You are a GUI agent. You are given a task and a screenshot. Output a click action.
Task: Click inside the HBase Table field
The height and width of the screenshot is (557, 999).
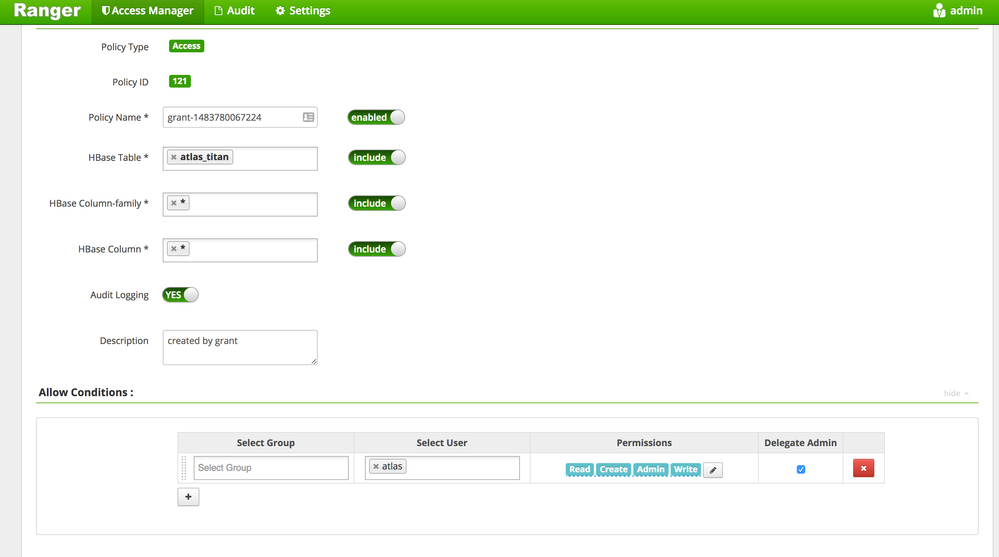pos(240,159)
